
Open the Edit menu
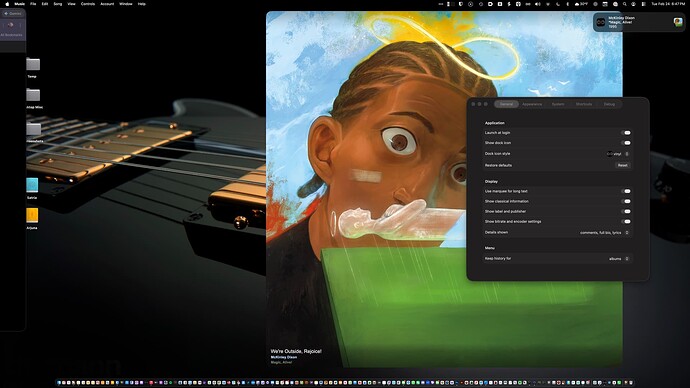[x=45, y=4]
